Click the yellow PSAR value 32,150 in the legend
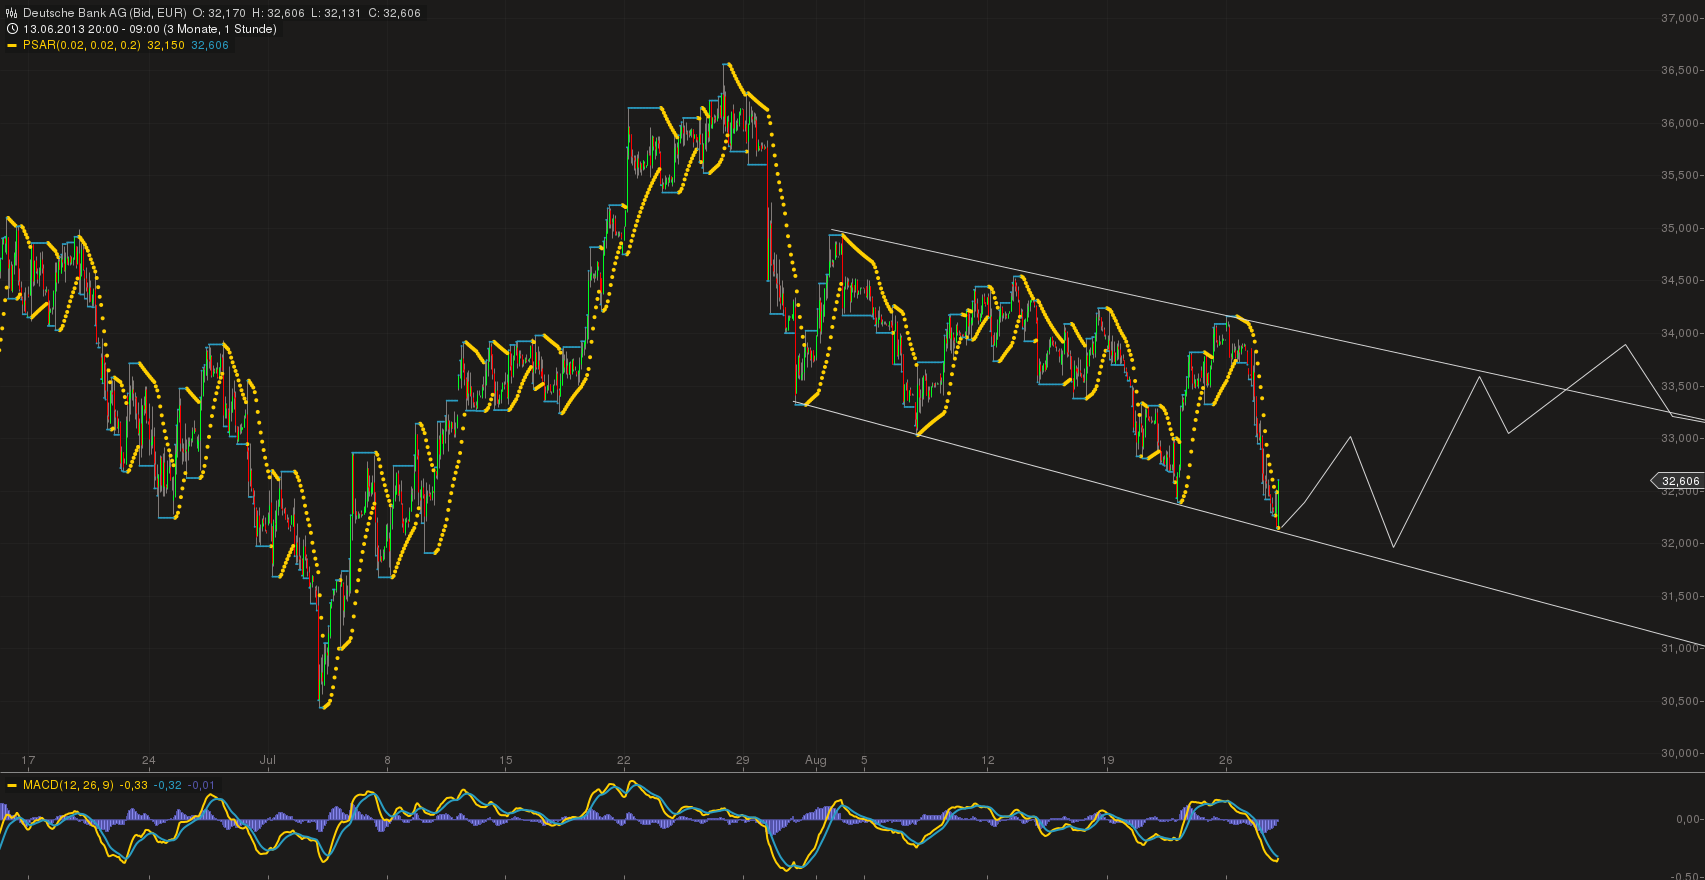The height and width of the screenshot is (880, 1705). click(166, 45)
